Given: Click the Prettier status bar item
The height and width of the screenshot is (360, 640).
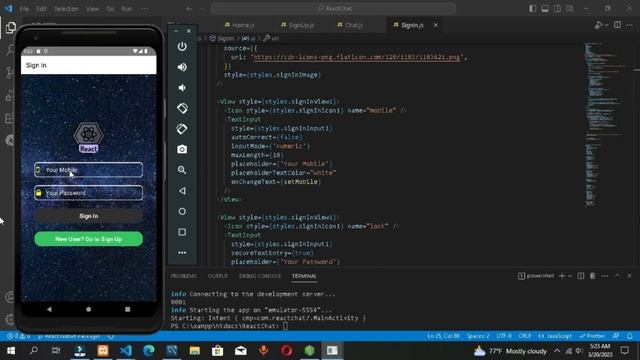Looking at the screenshot, I should click(593, 336).
